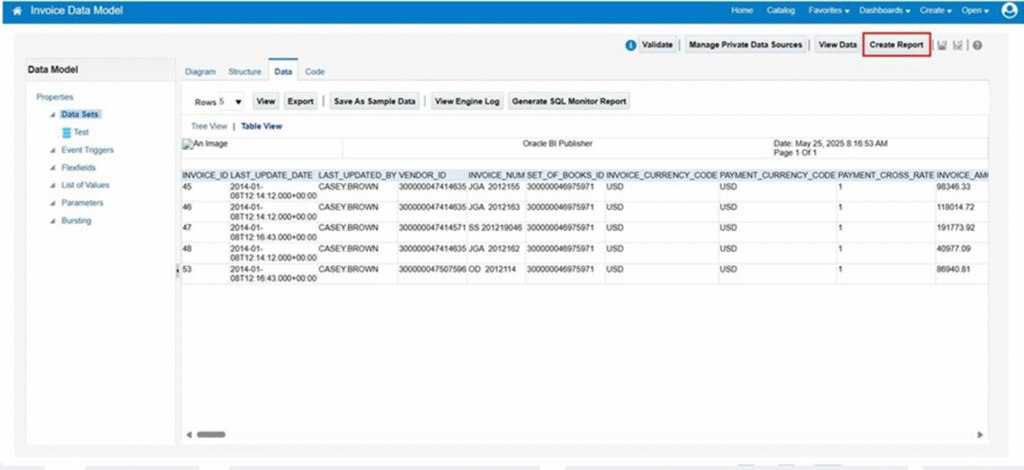Click the VENDOR_ID column header
The image size is (1024, 470).
(x=432, y=176)
